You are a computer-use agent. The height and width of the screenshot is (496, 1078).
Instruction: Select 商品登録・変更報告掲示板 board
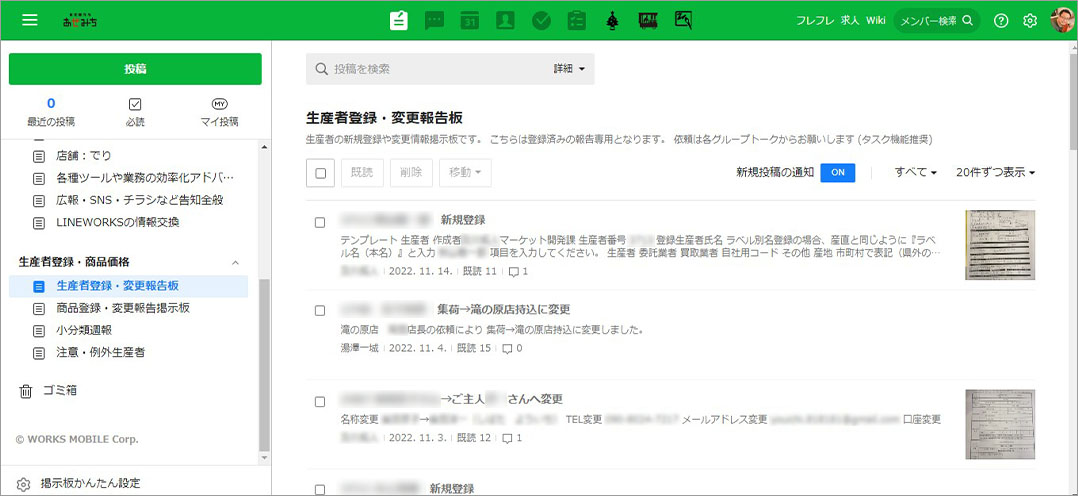[123, 308]
